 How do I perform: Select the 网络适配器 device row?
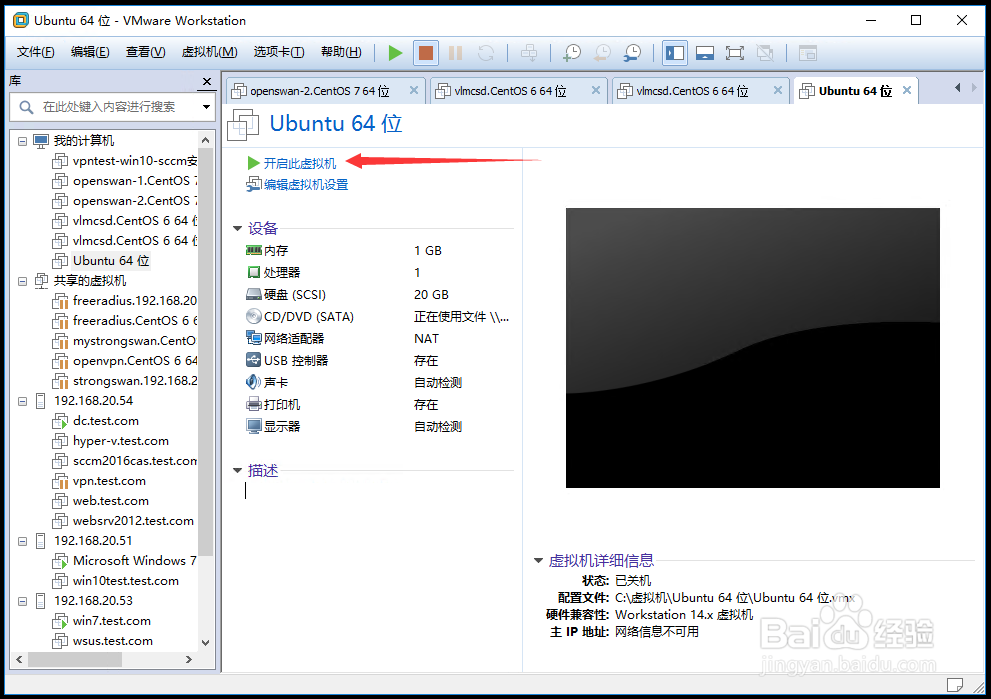[x=377, y=339]
